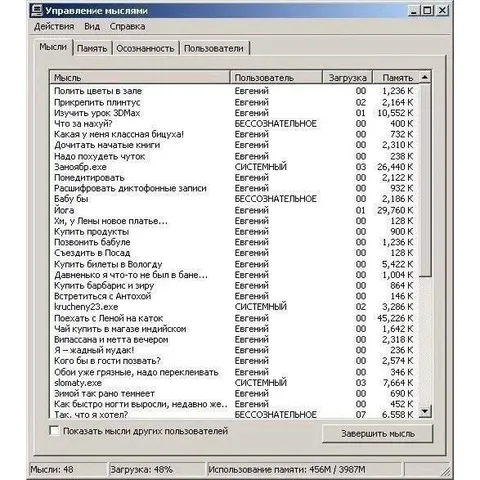The width and height of the screenshot is (480, 480).
Task: Select the row Расшифровать диктофонные записи
Action: click(233, 188)
